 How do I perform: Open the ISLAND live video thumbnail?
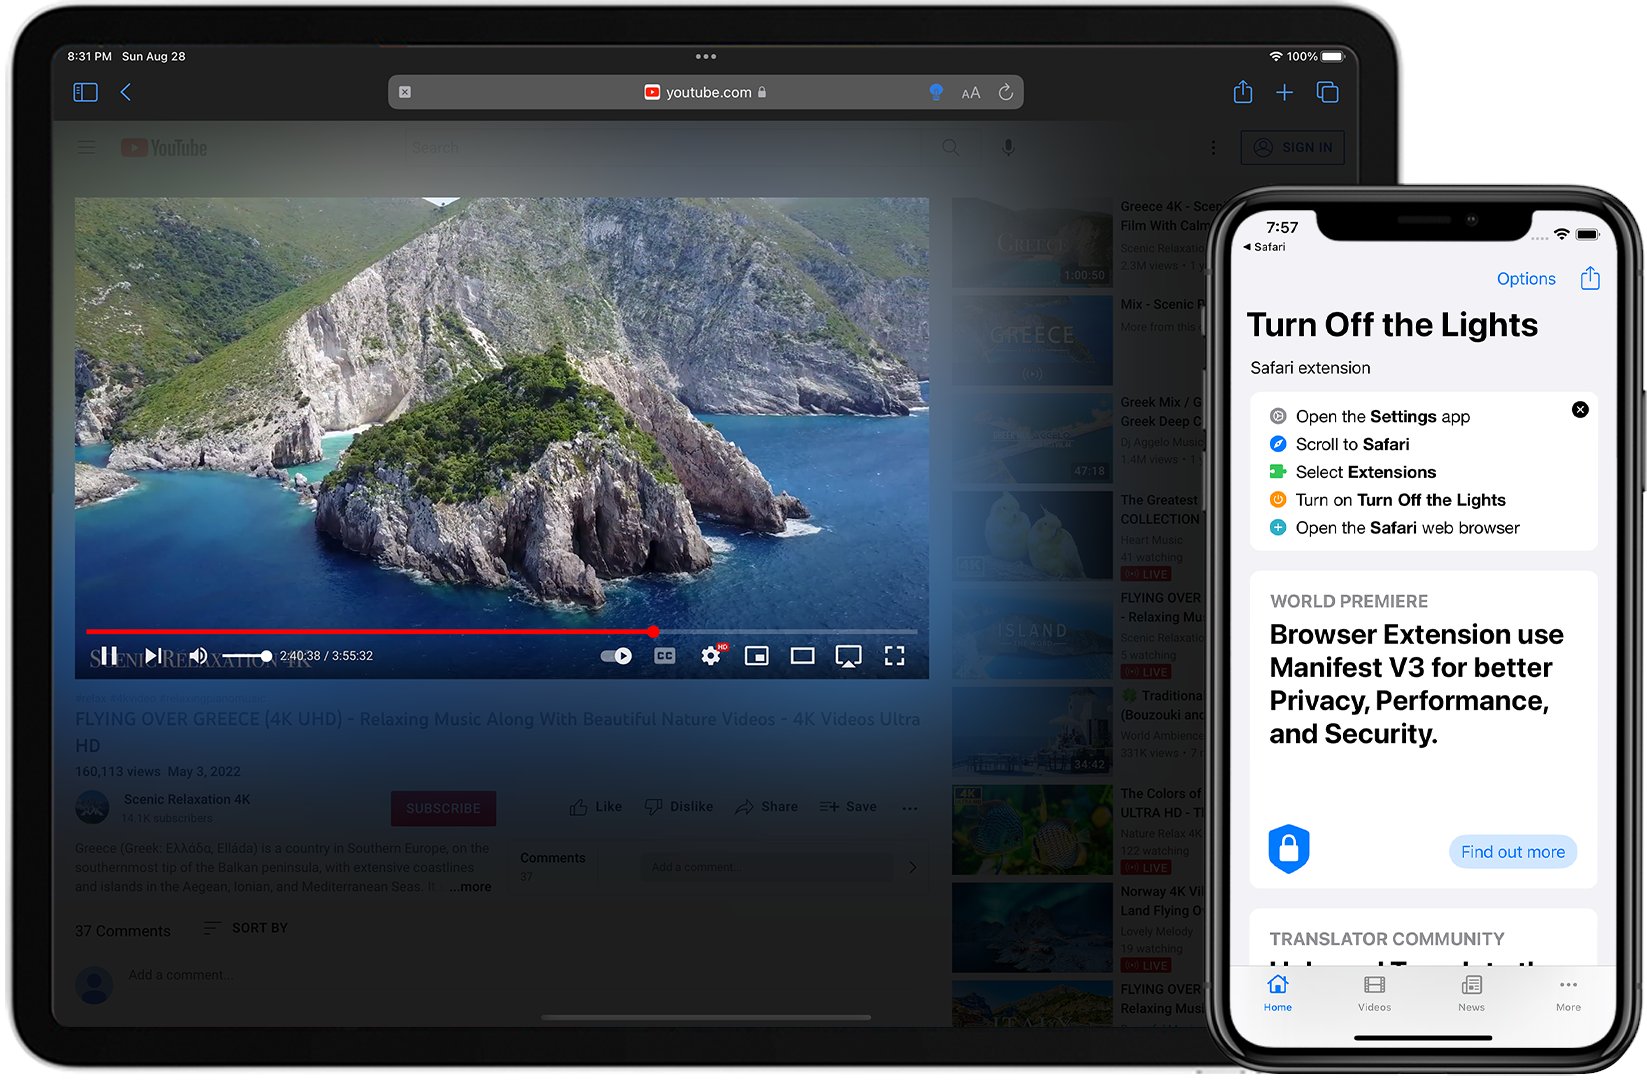tap(1032, 635)
